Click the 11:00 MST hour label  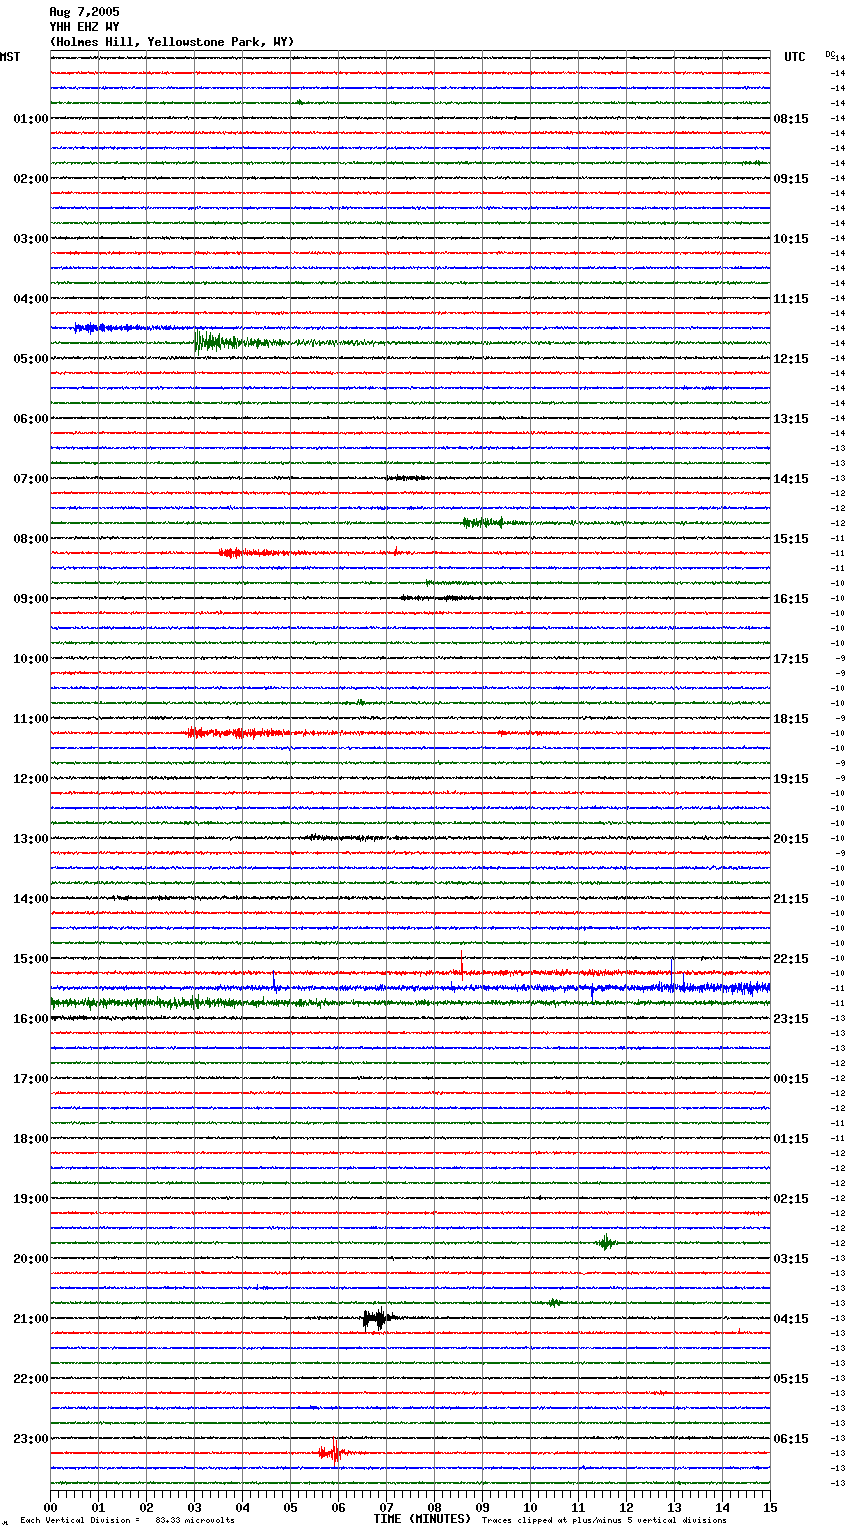coord(31,719)
